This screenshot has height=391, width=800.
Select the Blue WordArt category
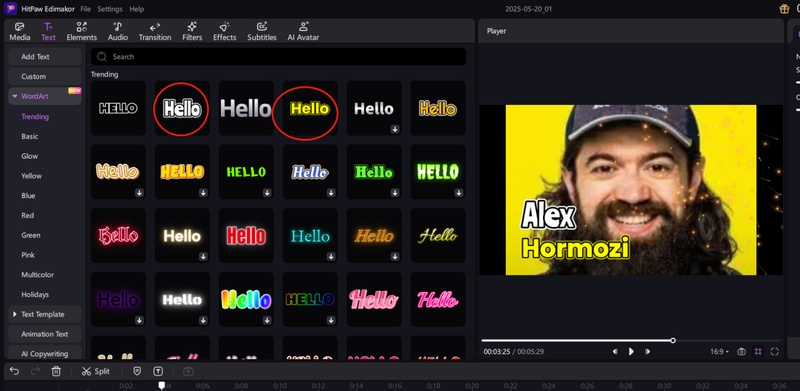[29, 196]
